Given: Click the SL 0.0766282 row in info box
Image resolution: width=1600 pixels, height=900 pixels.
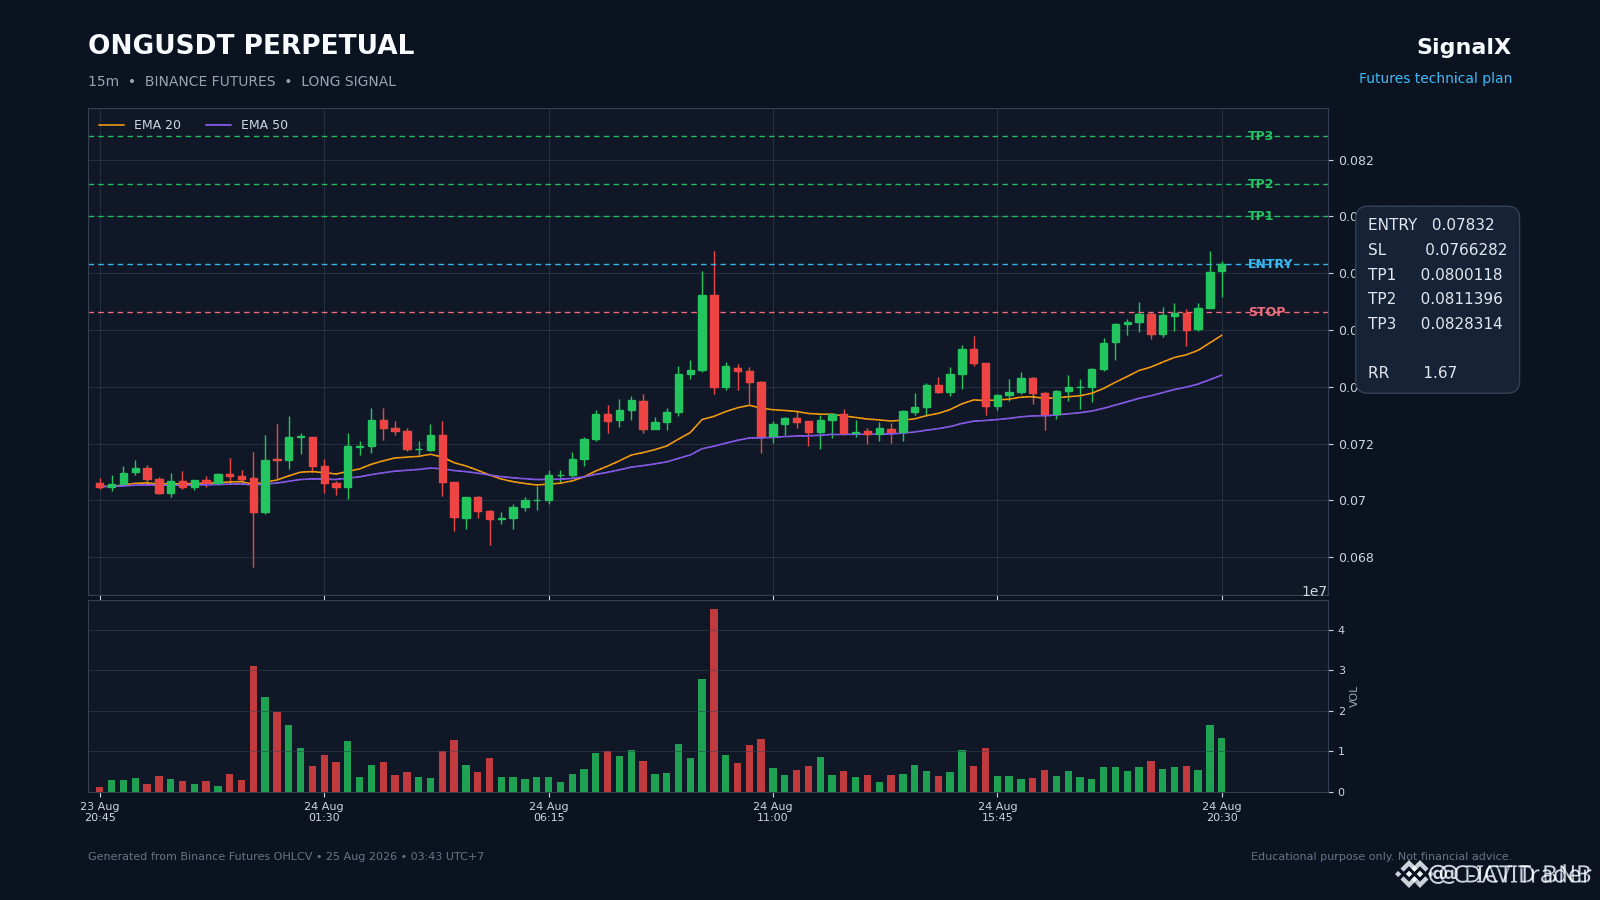Looking at the screenshot, I should (x=1437, y=250).
